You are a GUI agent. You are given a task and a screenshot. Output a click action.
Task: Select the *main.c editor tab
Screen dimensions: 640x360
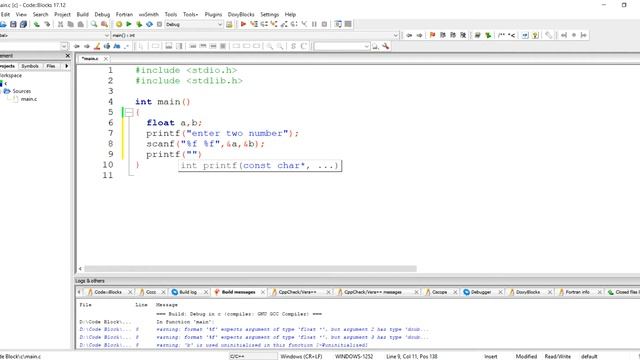tap(90, 59)
